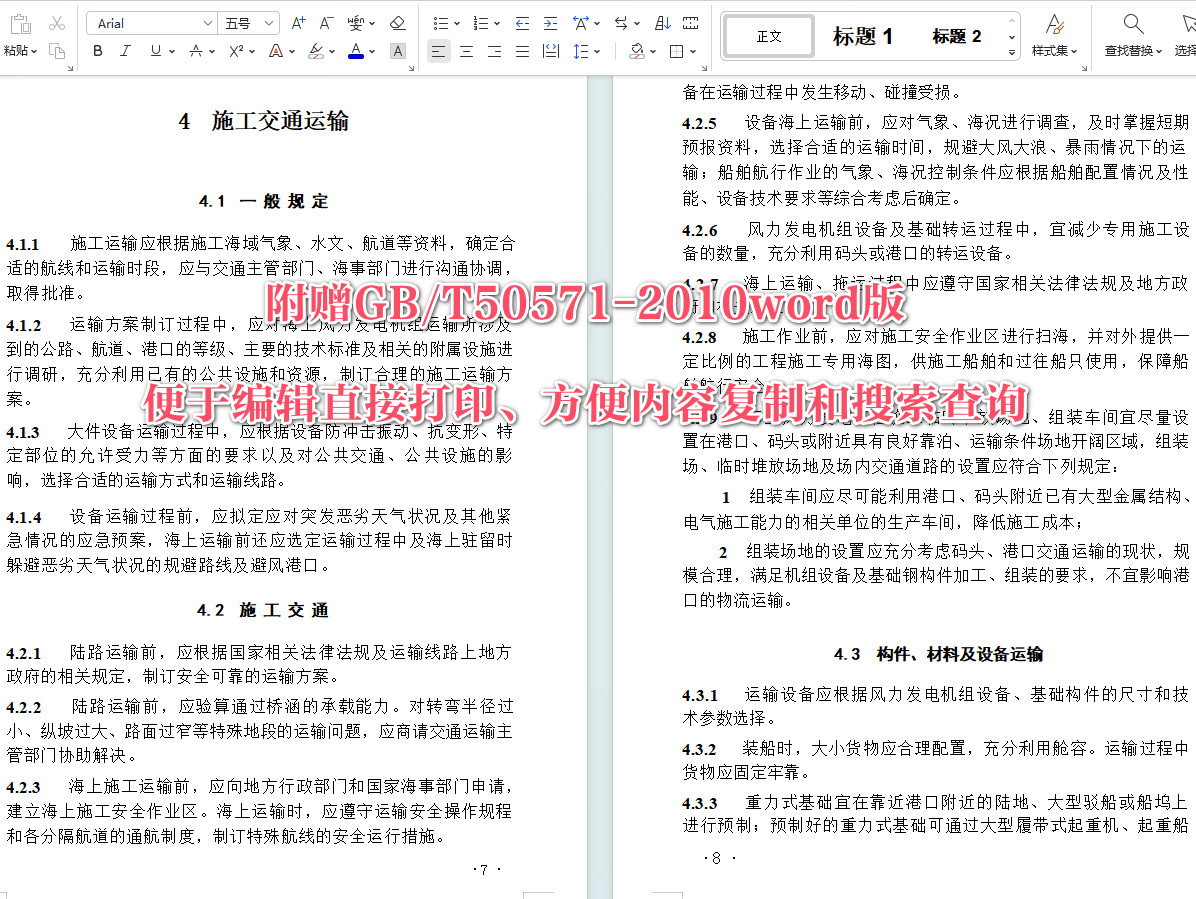
Task: Apply Bold formatting with the B icon
Action: [97, 51]
